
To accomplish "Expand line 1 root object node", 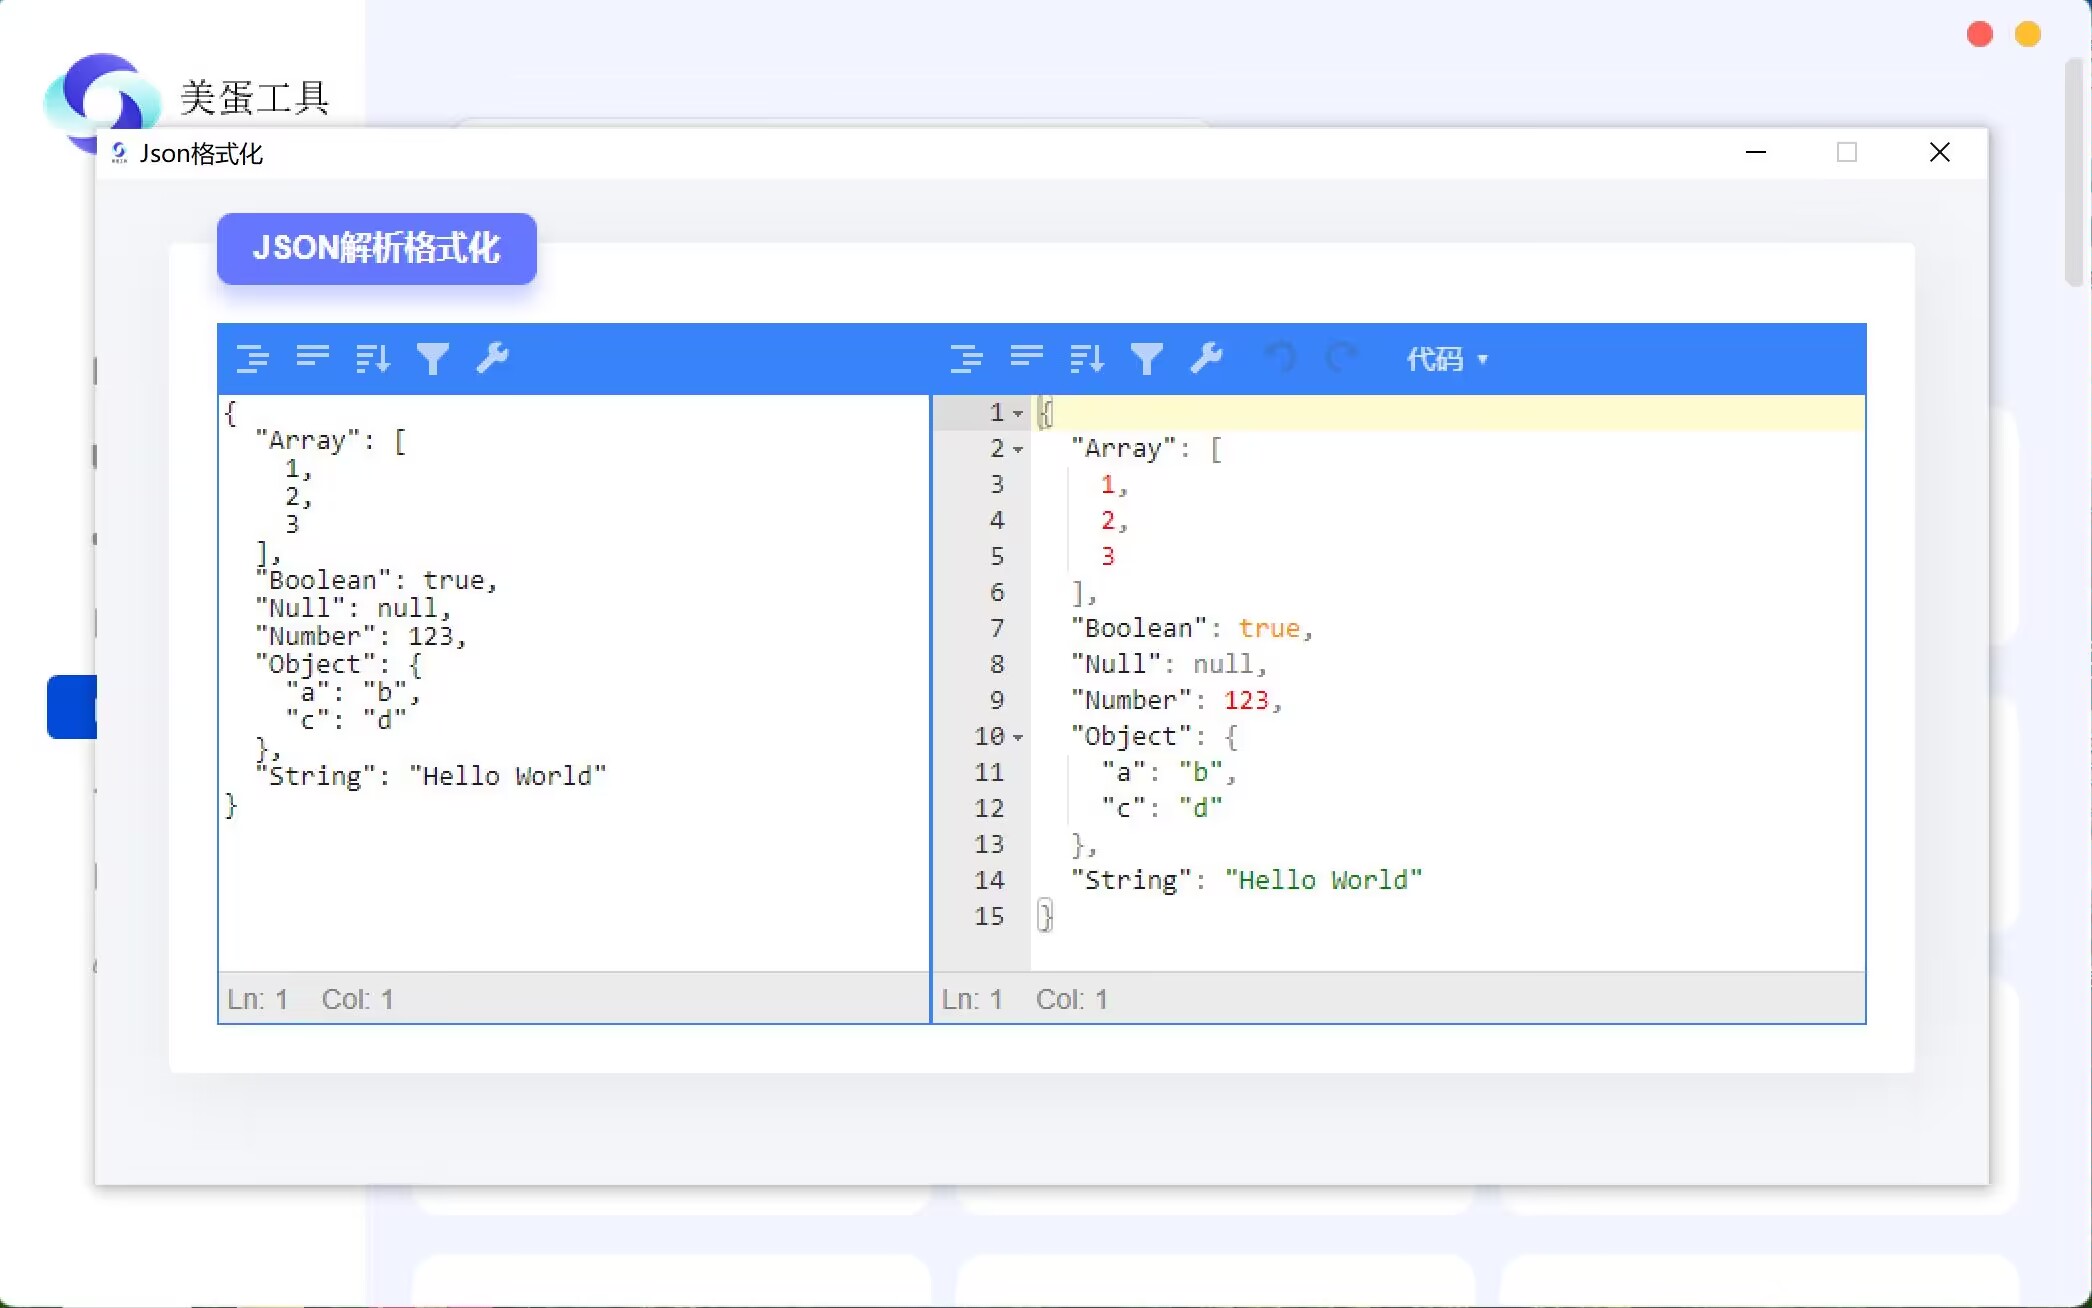I will coord(1018,413).
